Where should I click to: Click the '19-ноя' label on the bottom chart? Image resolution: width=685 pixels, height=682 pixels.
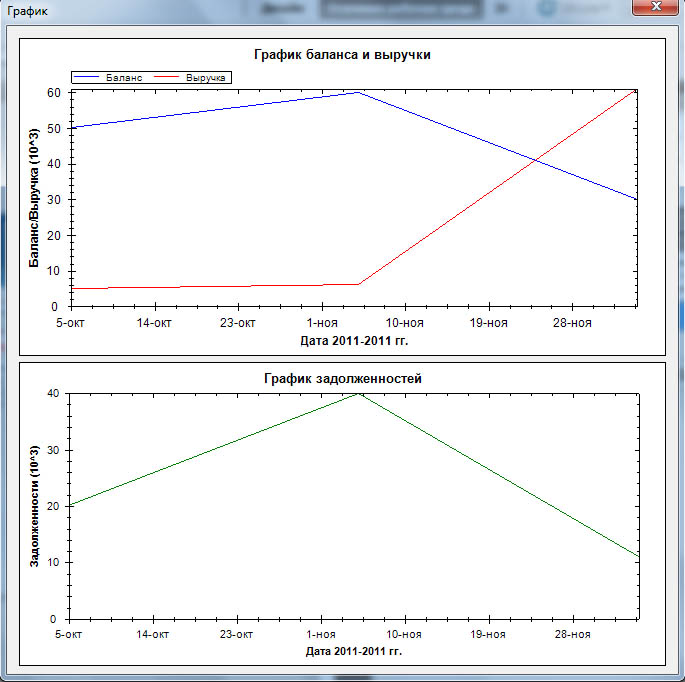pyautogui.click(x=488, y=634)
